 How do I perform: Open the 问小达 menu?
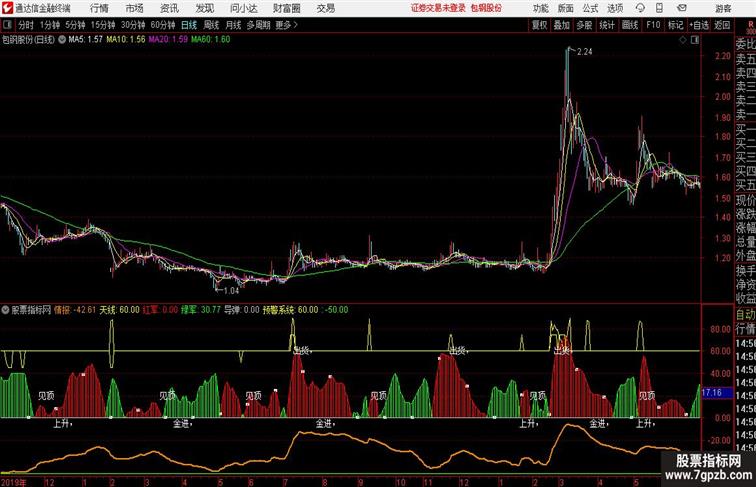click(x=243, y=8)
